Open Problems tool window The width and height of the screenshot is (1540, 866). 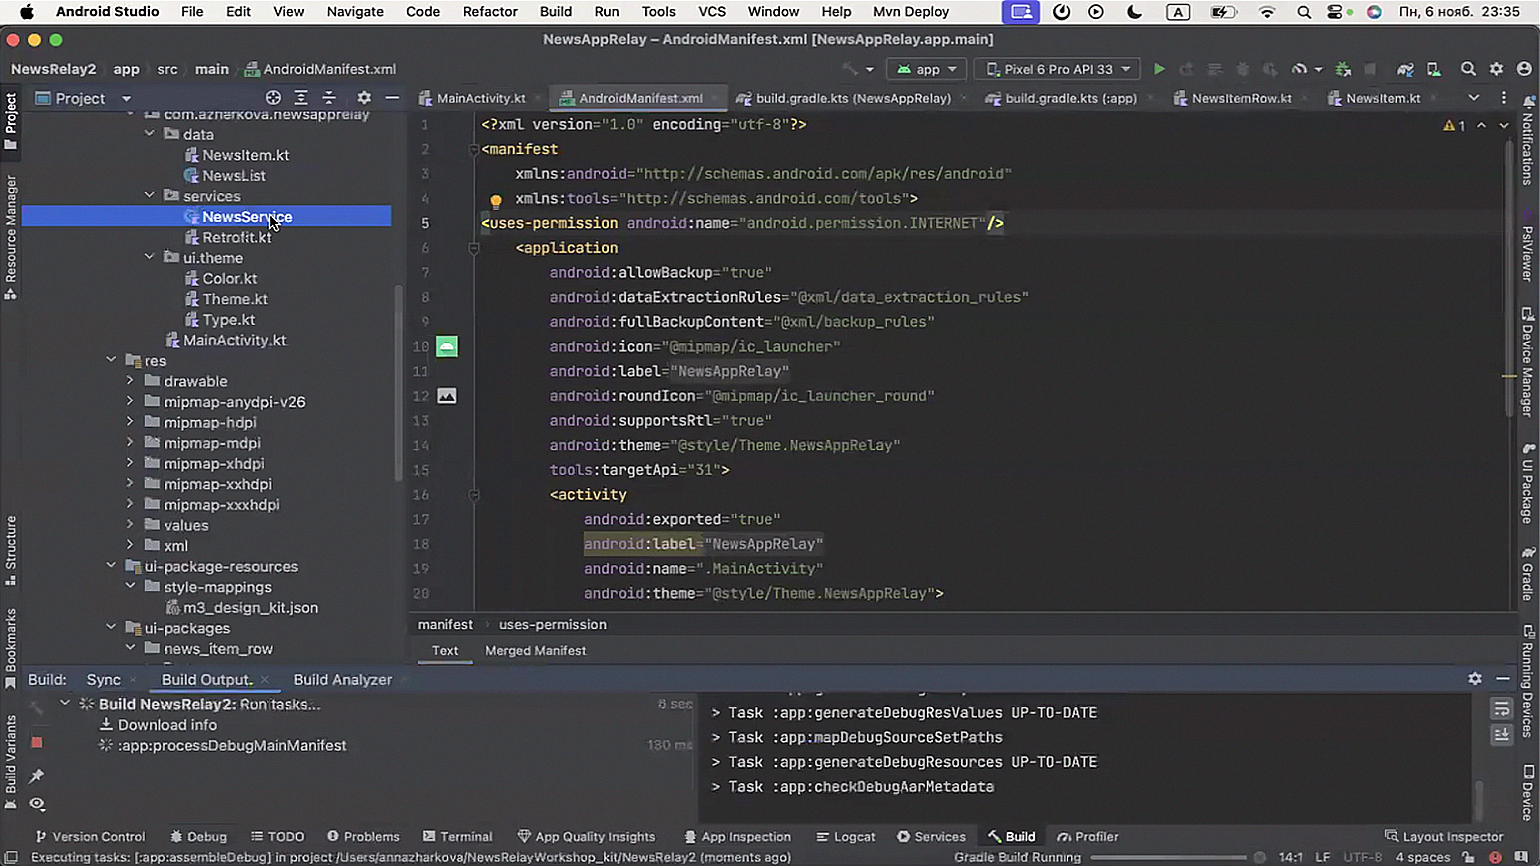click(363, 836)
